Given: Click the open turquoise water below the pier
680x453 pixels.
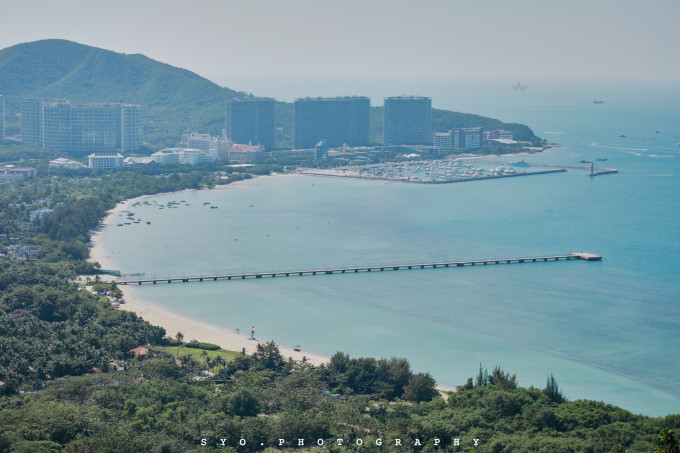Looking at the screenshot, I should coord(450,320).
